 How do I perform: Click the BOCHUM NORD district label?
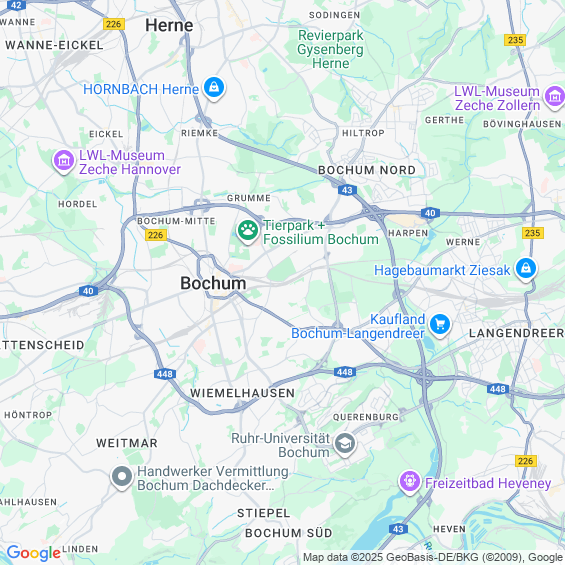tap(367, 170)
